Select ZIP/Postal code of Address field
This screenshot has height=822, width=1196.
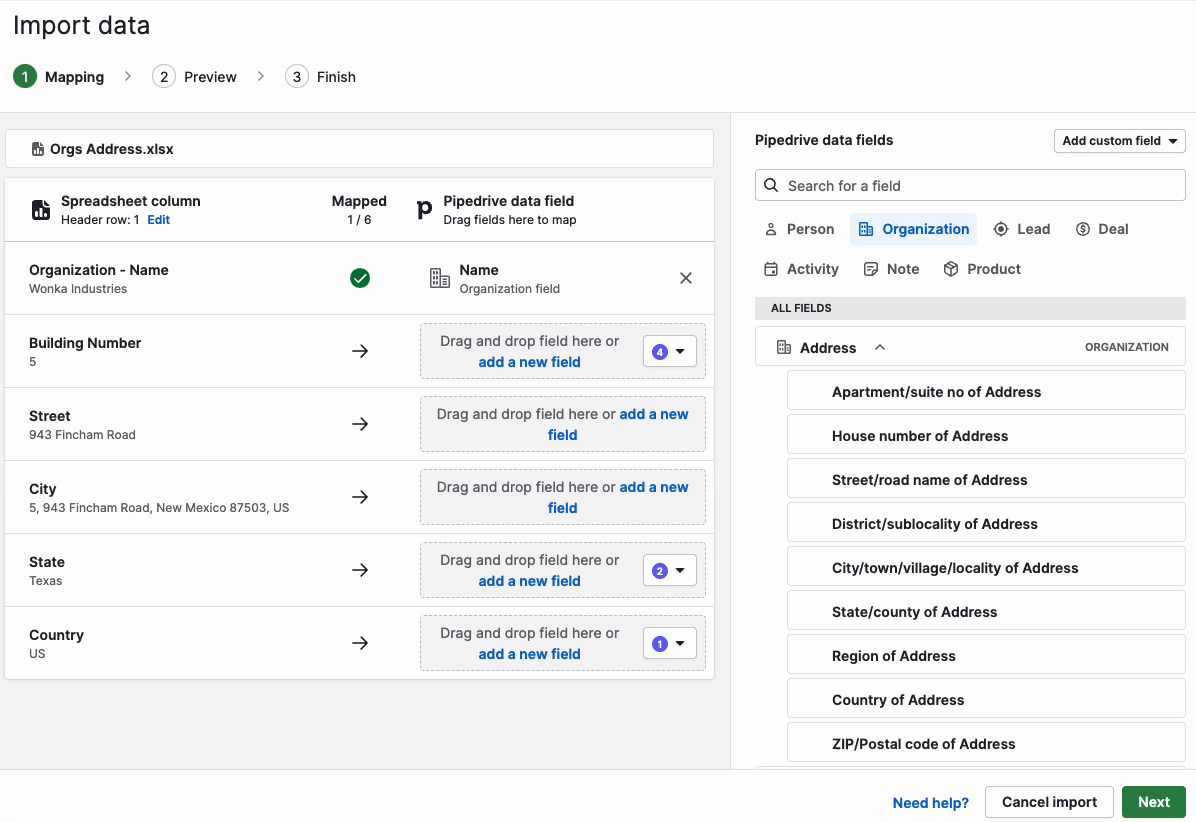click(985, 743)
